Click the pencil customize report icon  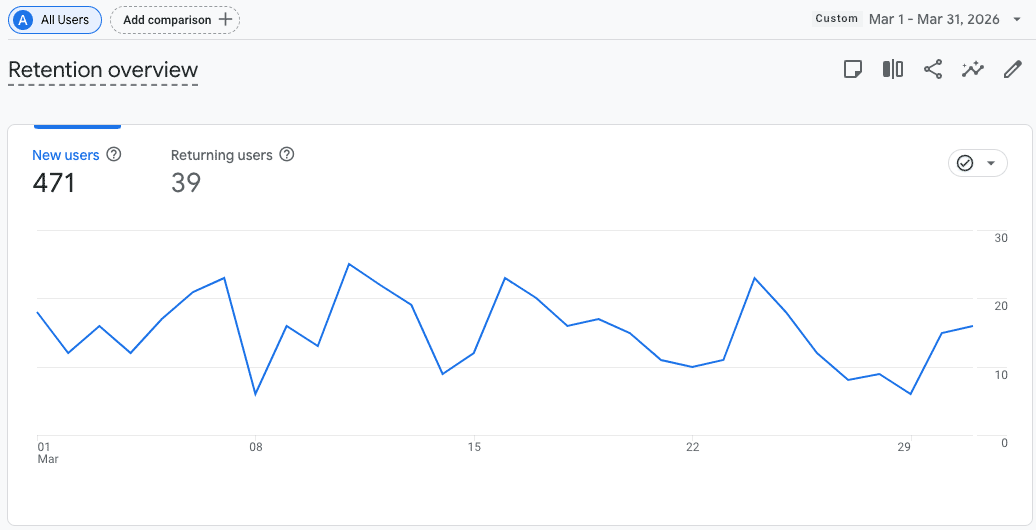(x=1012, y=70)
